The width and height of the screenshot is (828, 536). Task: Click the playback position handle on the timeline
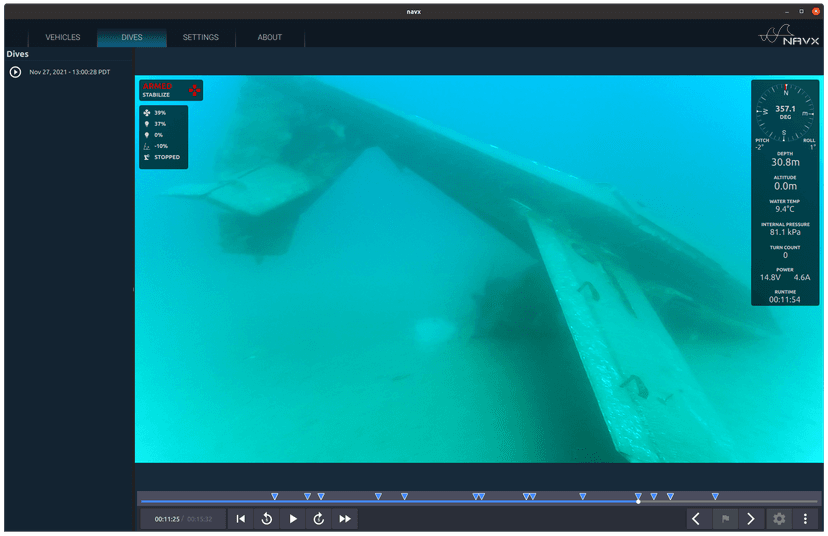pos(638,501)
